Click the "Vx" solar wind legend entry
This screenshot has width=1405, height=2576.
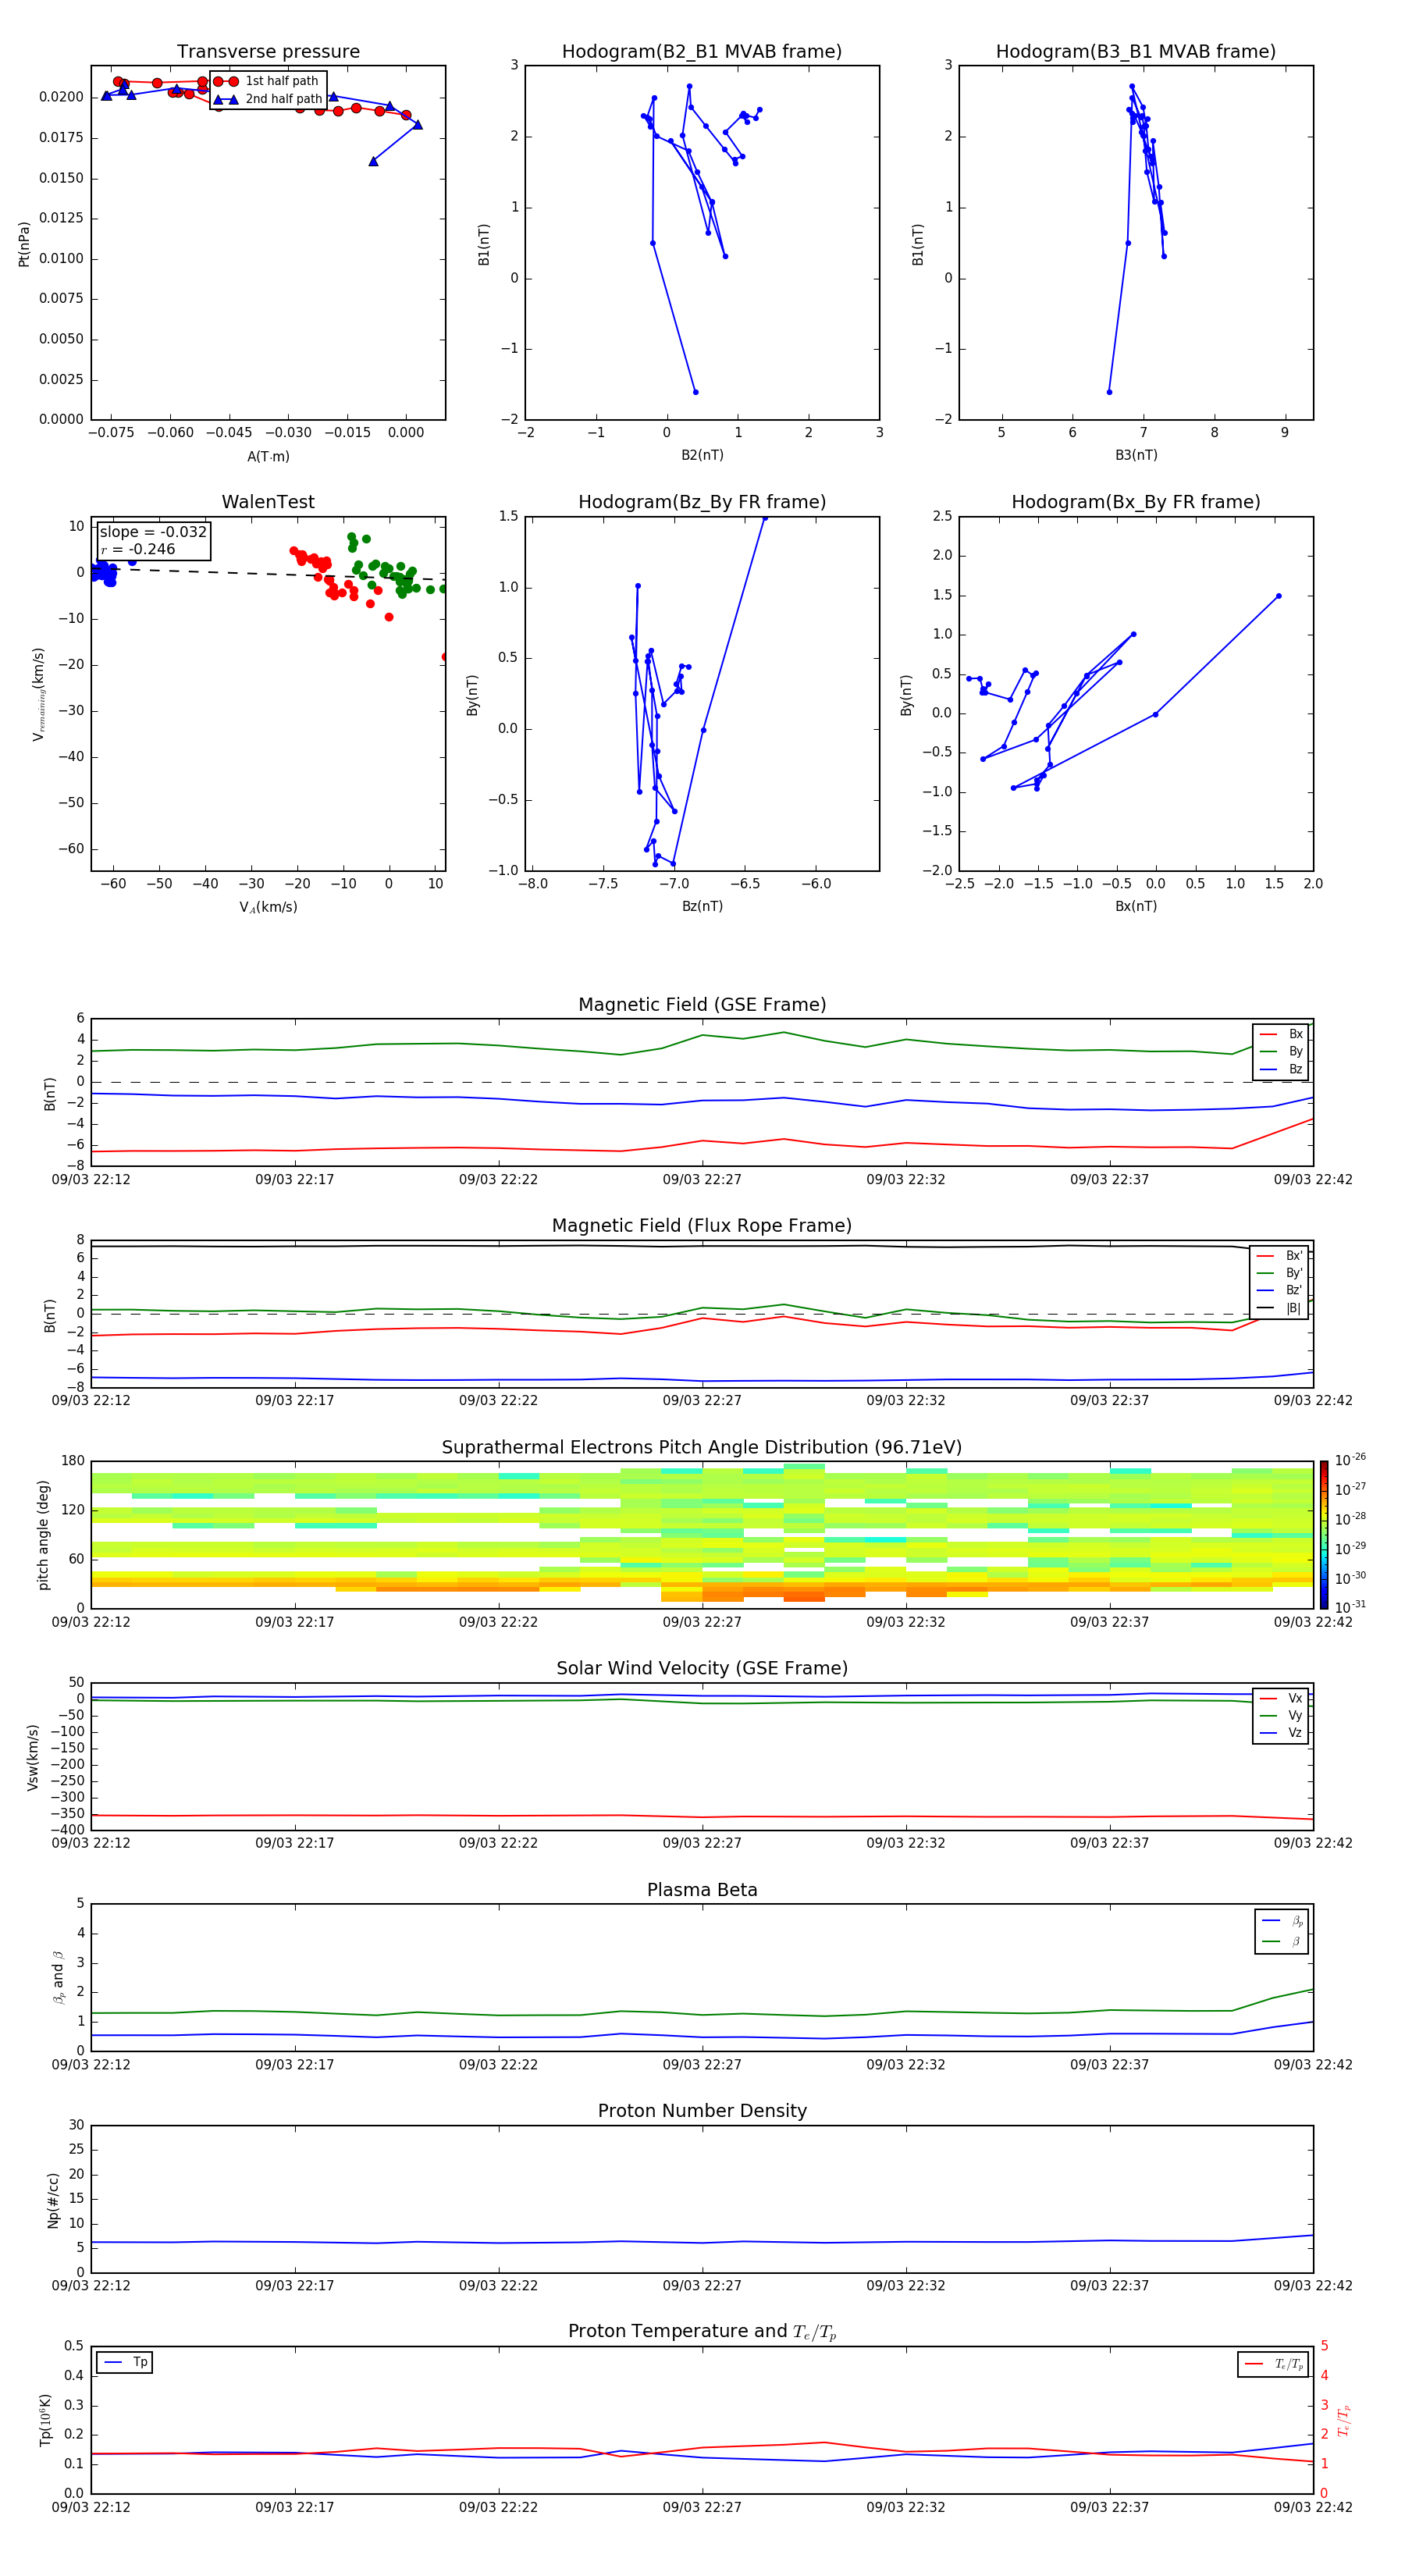tap(1281, 1699)
